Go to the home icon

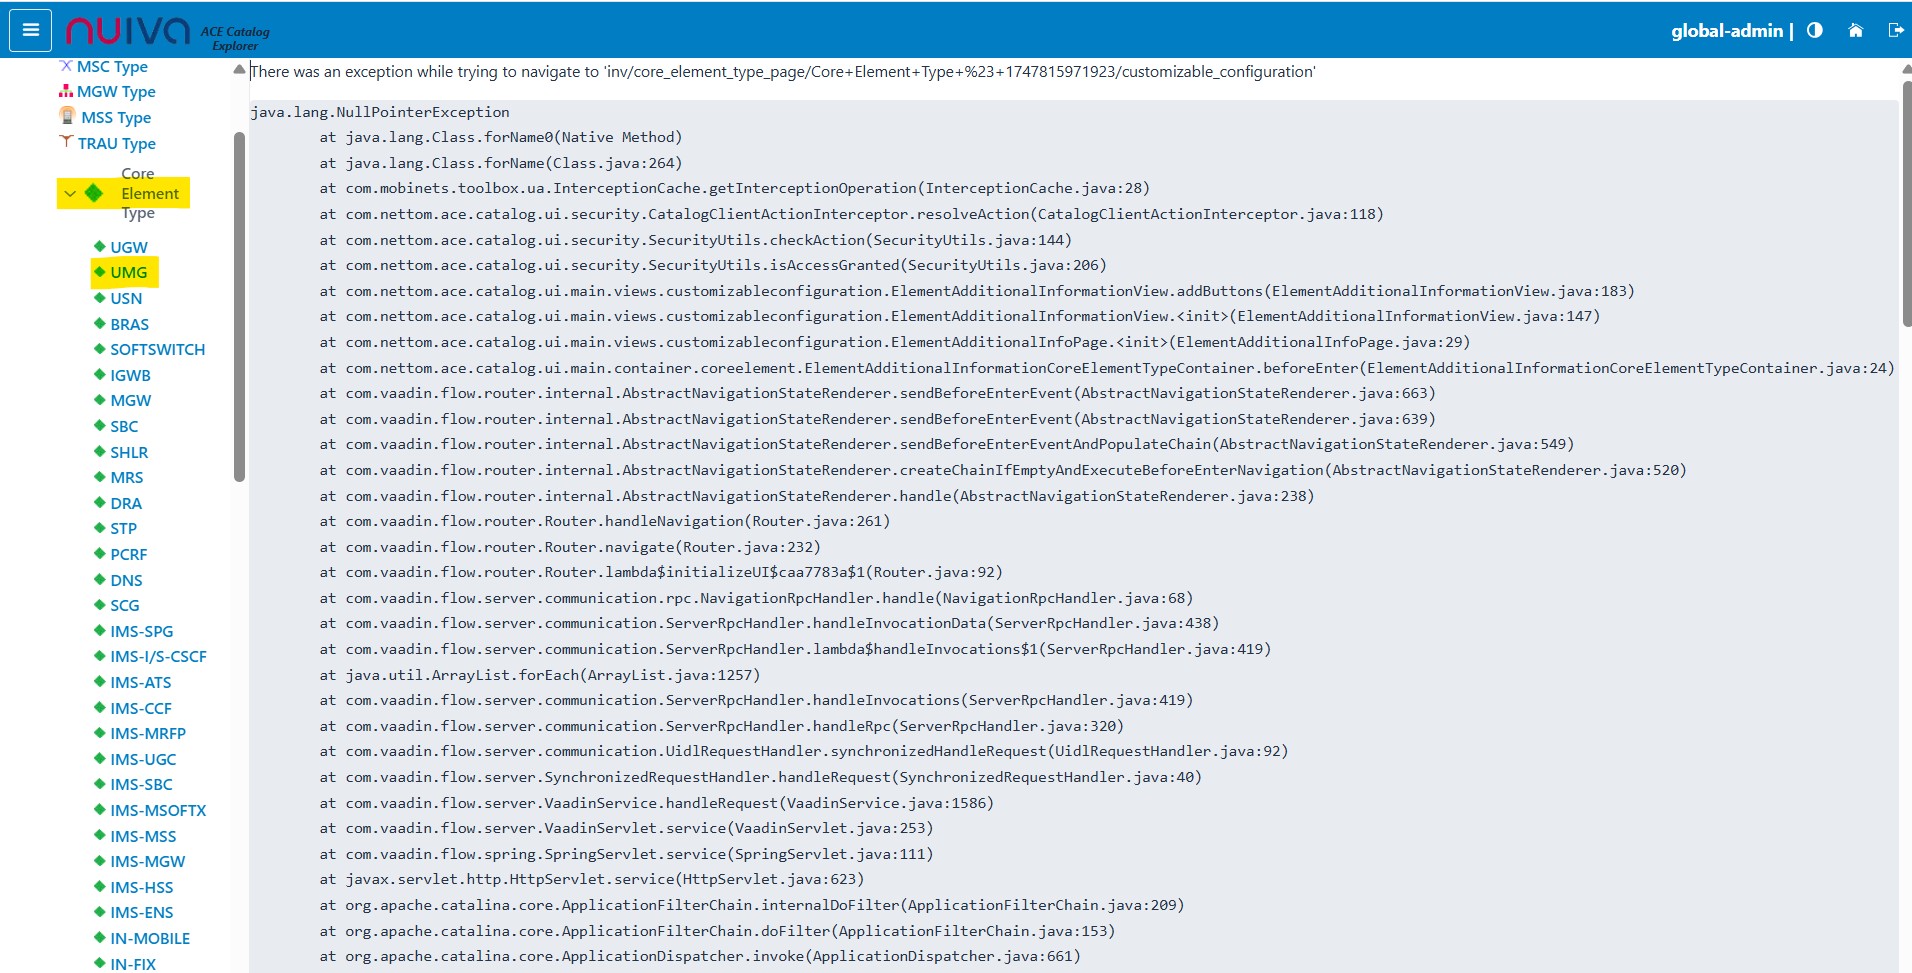[x=1855, y=30]
